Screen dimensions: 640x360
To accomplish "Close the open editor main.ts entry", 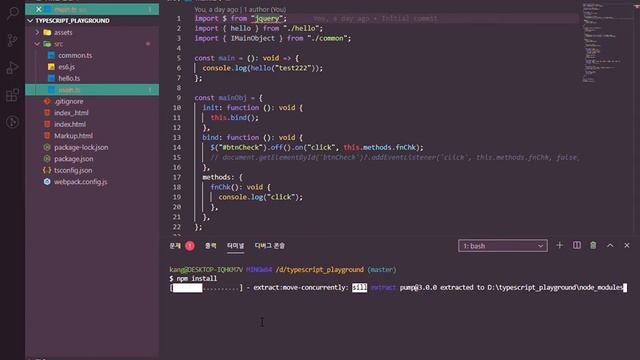I will coord(38,9).
